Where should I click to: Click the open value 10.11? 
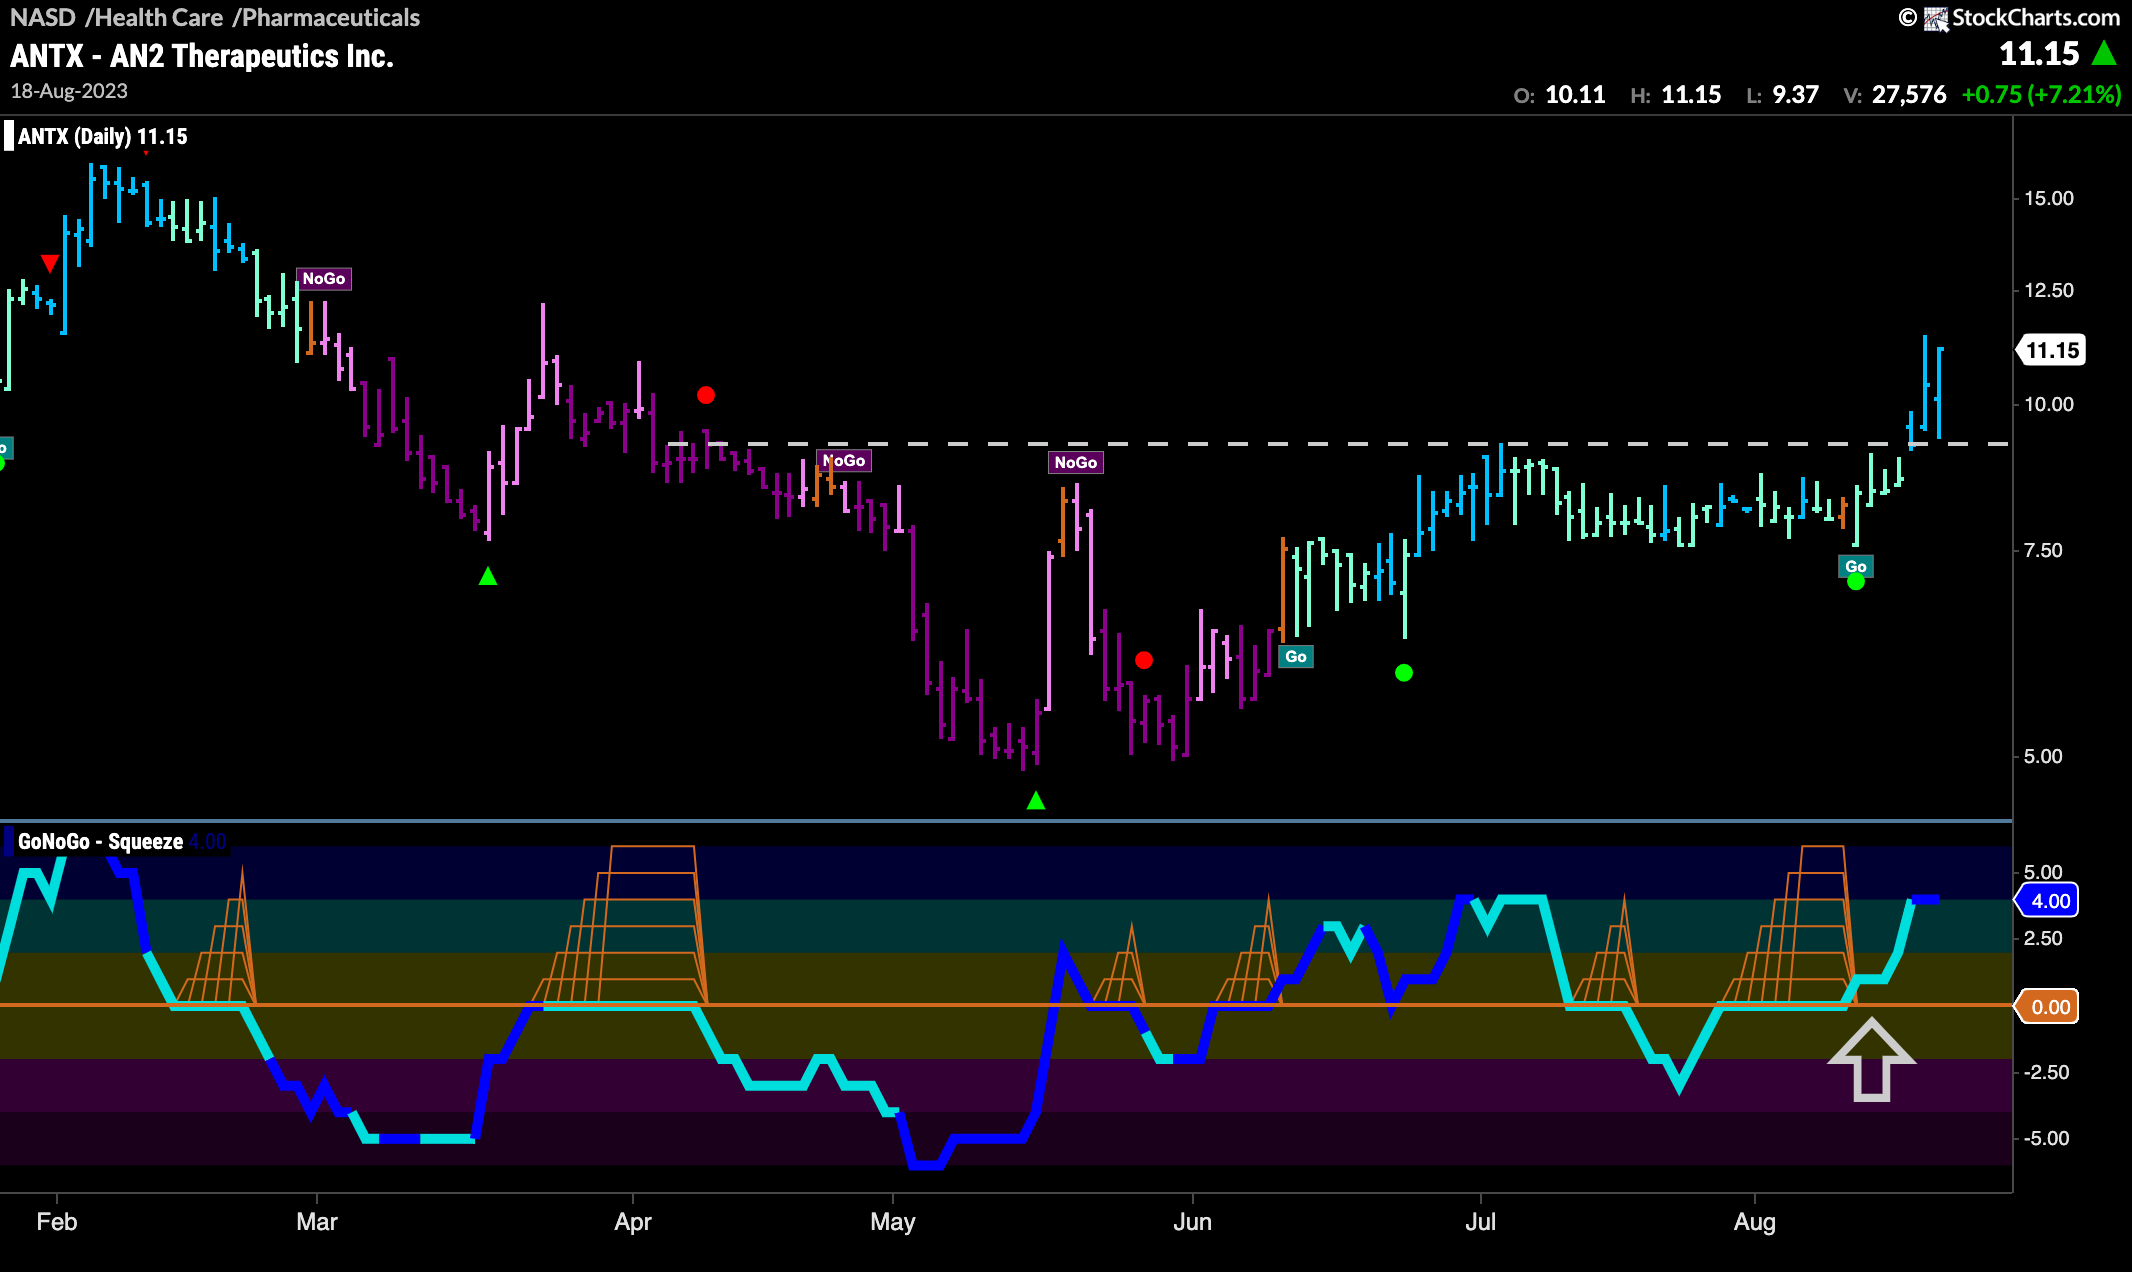pos(1575,95)
